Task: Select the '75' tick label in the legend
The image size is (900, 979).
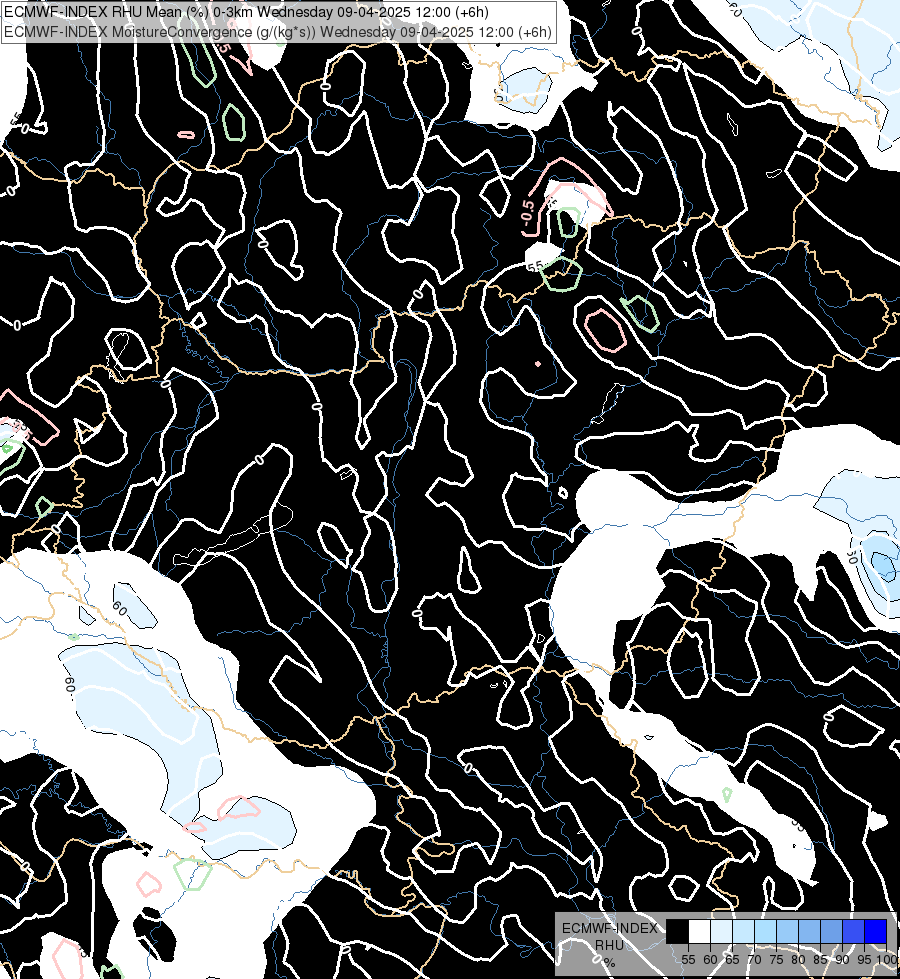Action: click(776, 960)
